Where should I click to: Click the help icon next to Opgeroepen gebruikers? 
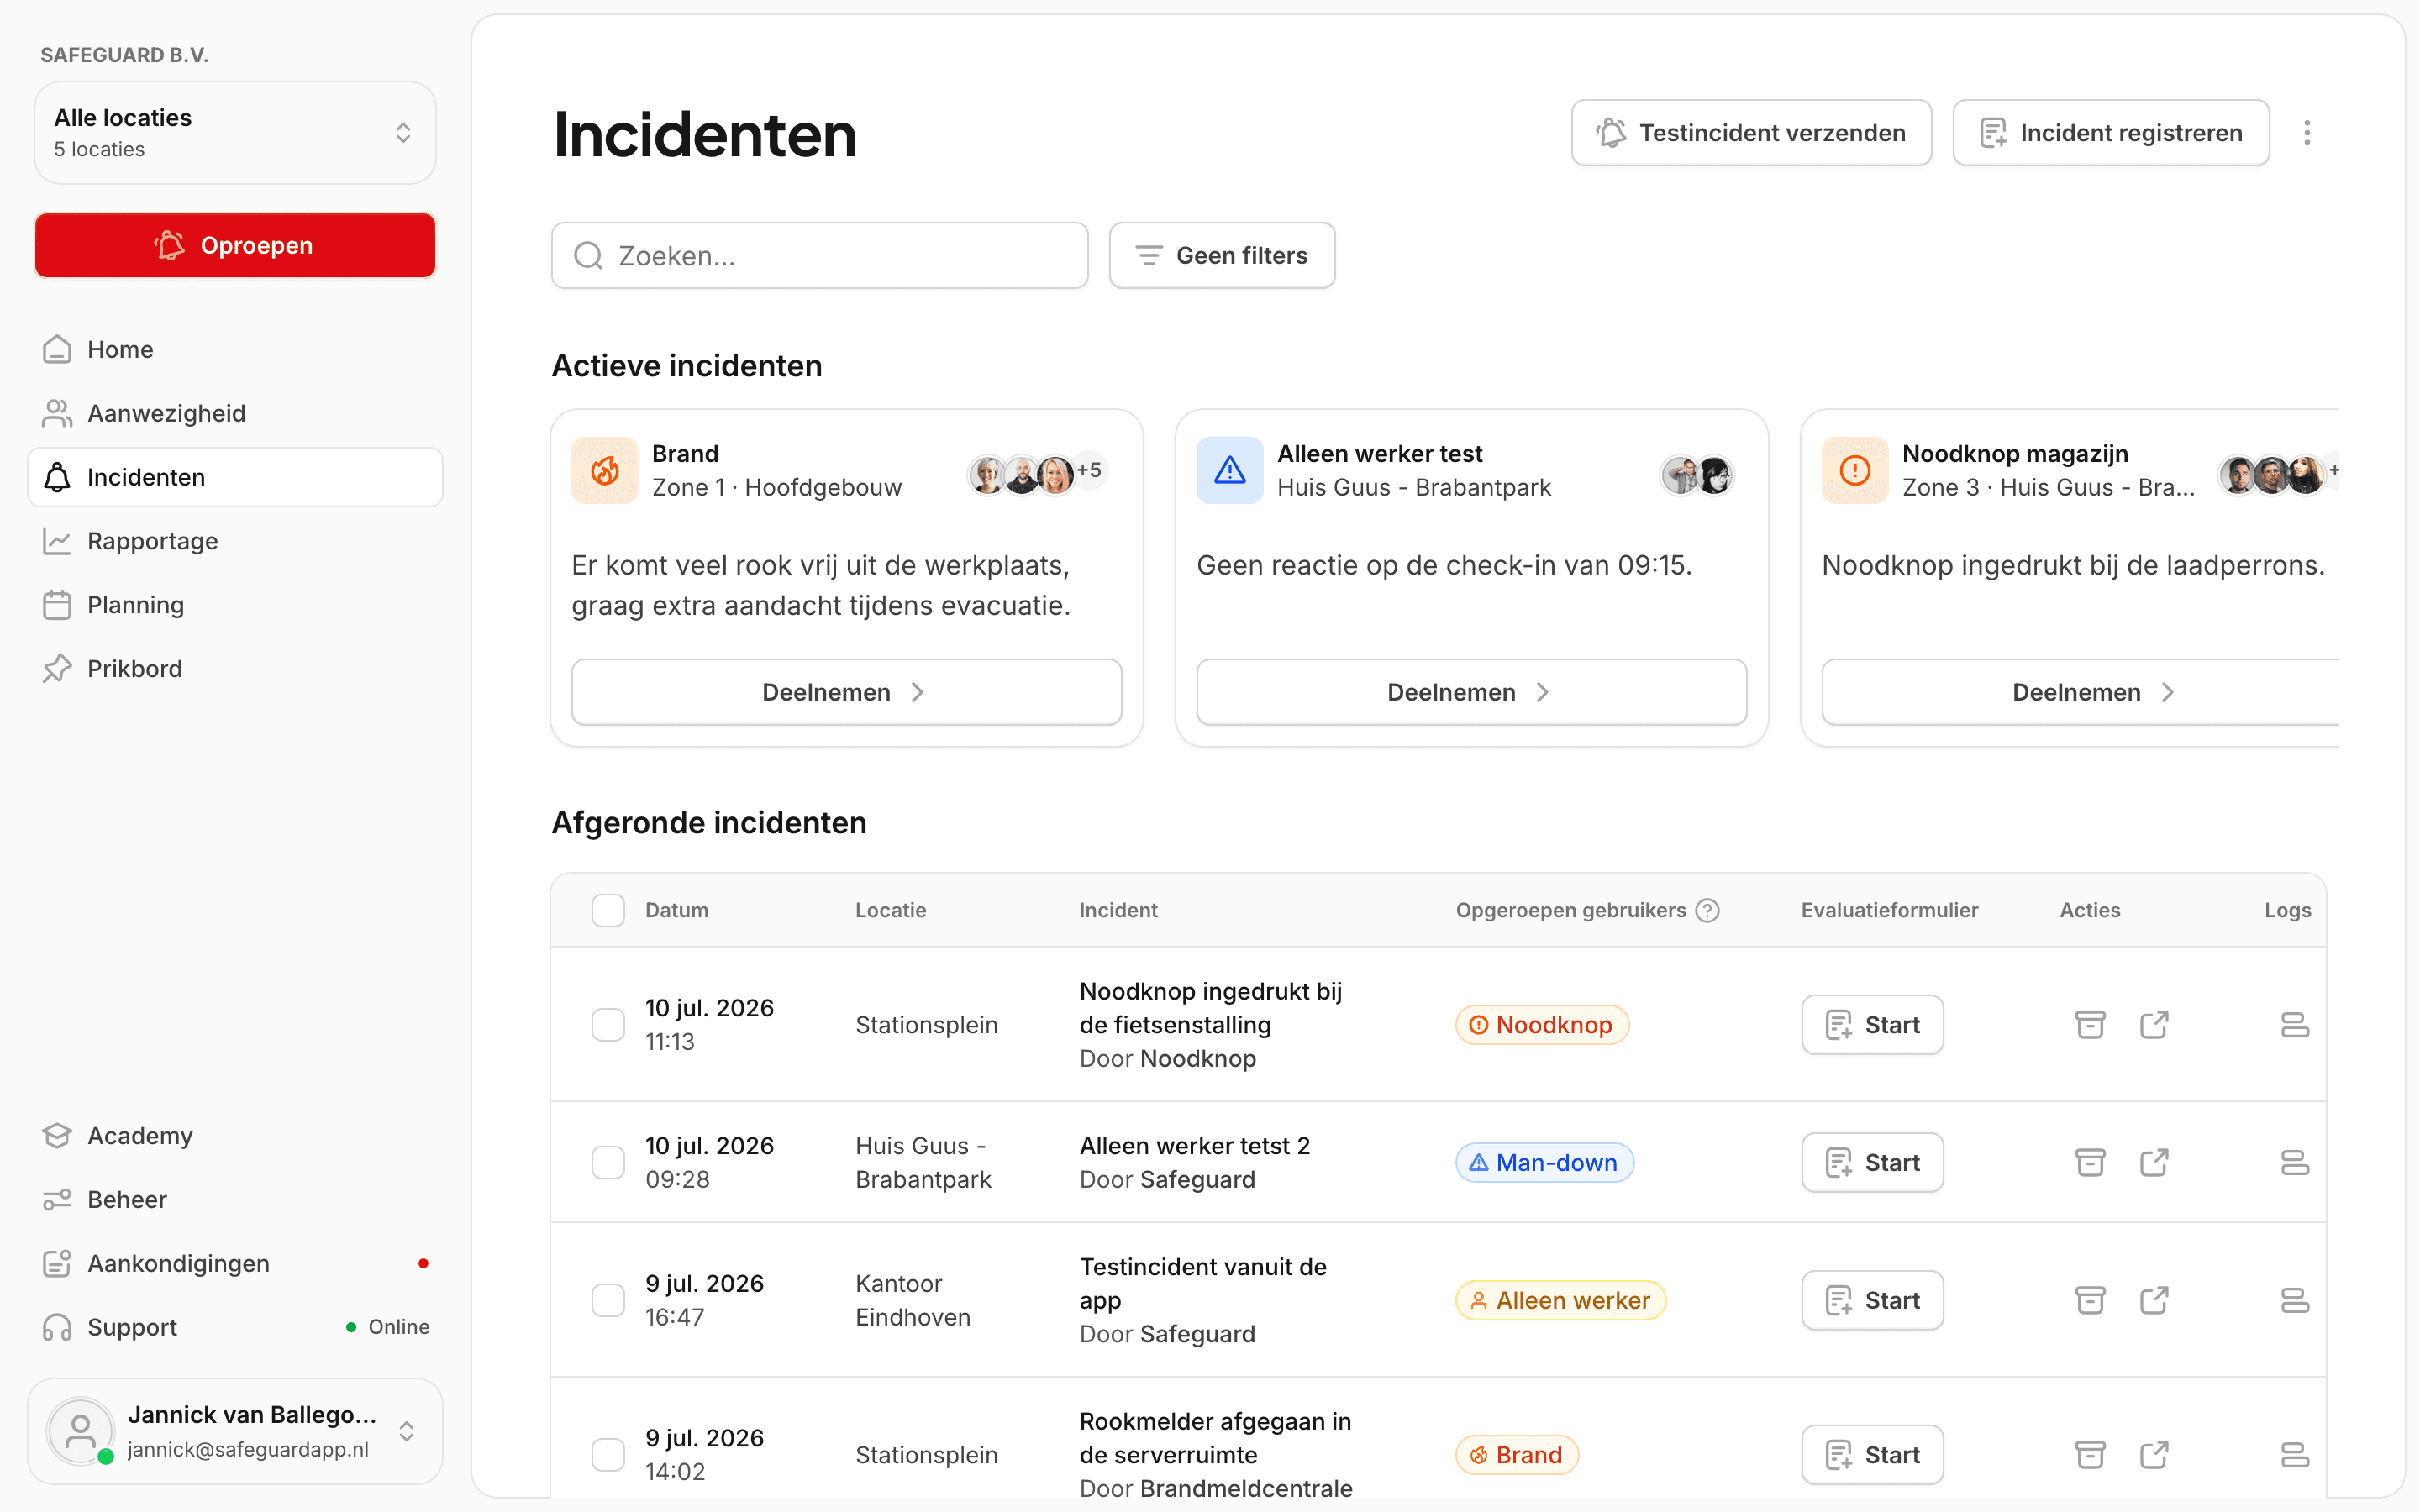click(x=1708, y=910)
